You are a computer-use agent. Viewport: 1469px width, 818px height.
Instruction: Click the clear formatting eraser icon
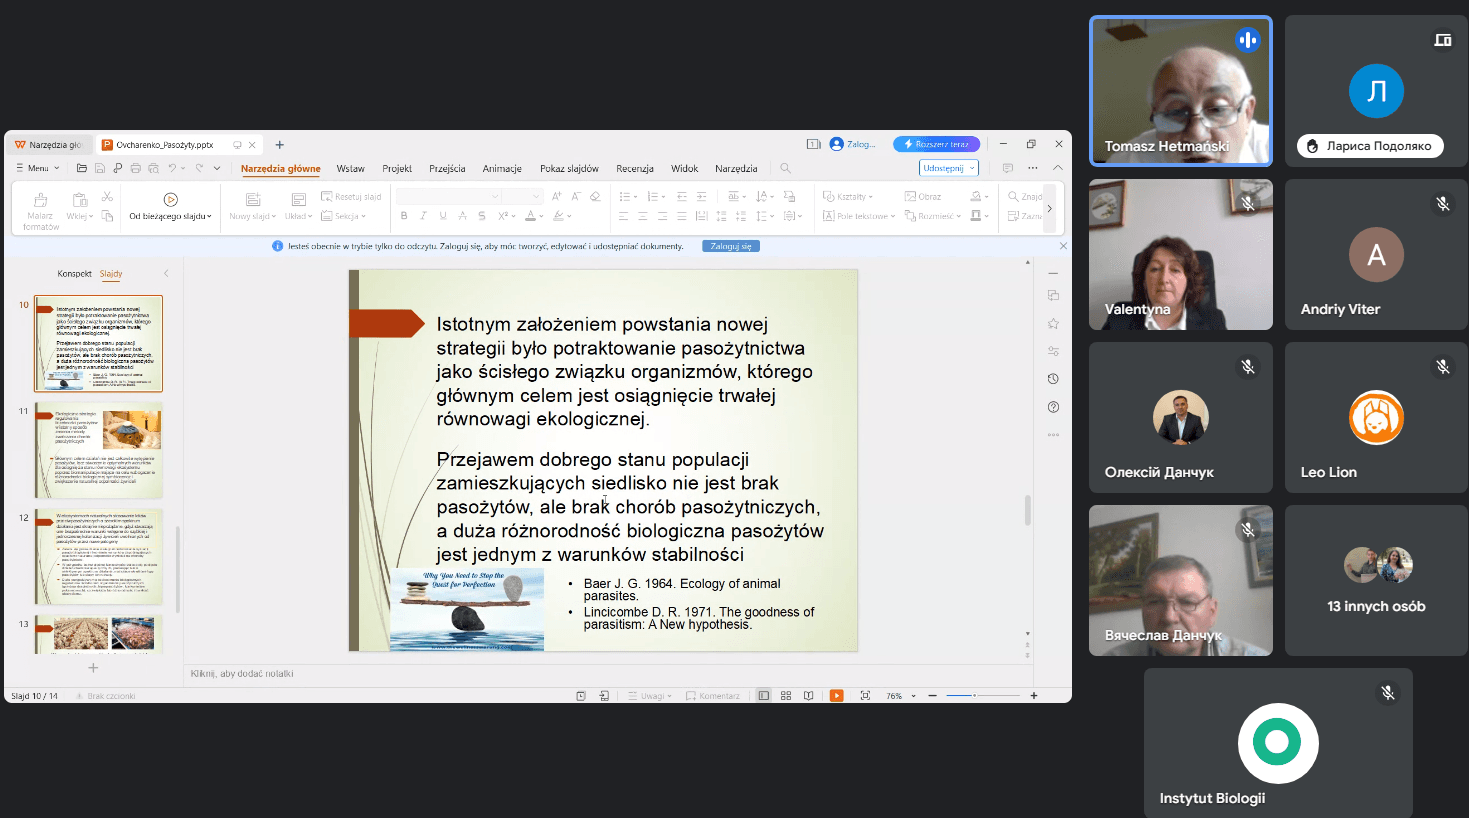click(x=595, y=196)
